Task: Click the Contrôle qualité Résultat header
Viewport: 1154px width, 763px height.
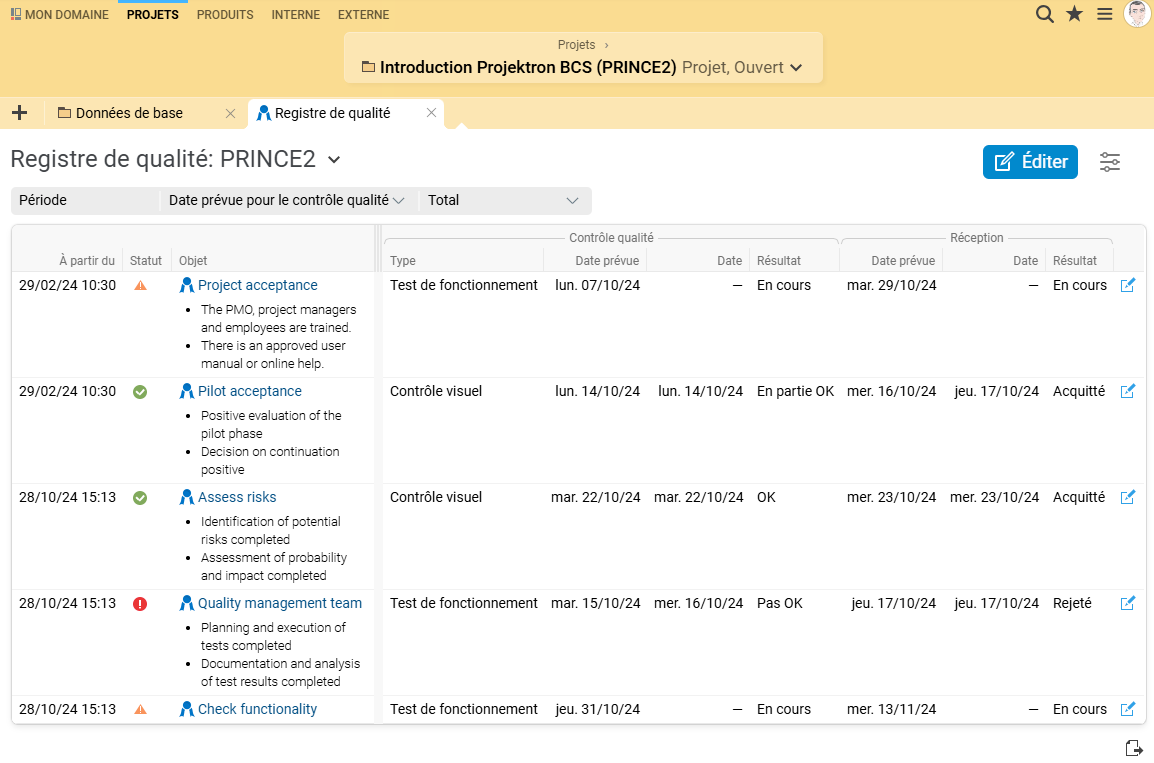Action: [779, 260]
